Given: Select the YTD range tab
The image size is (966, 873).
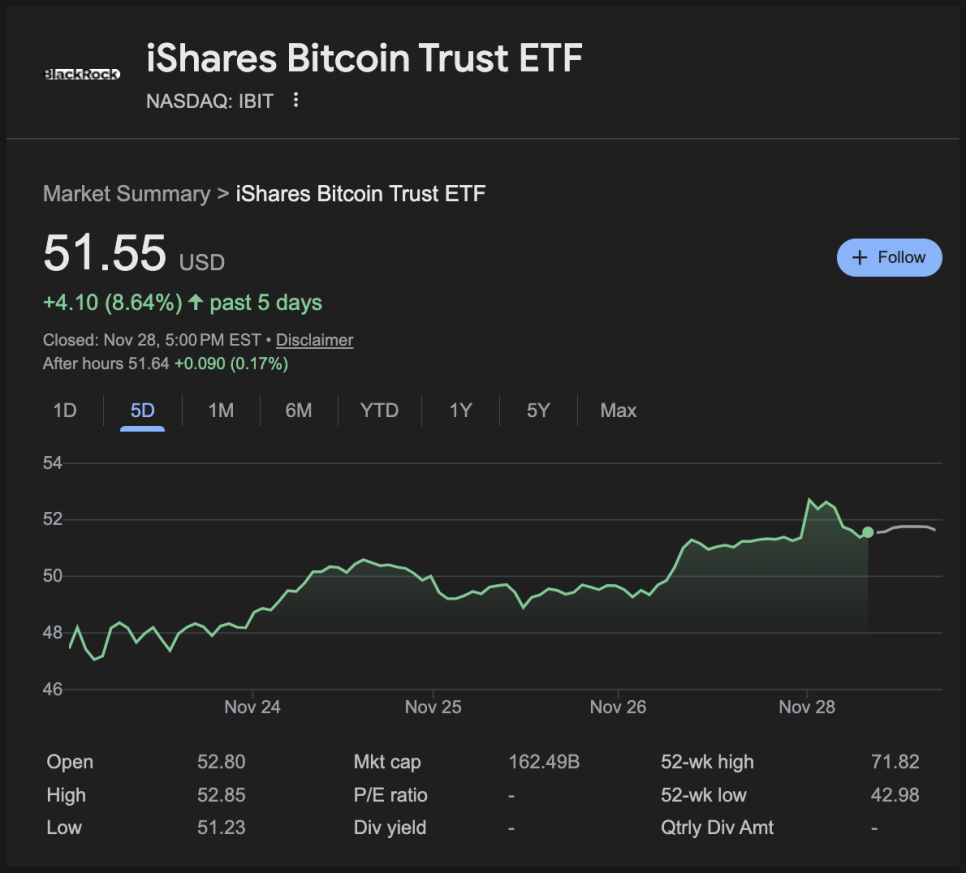Looking at the screenshot, I should pos(379,410).
